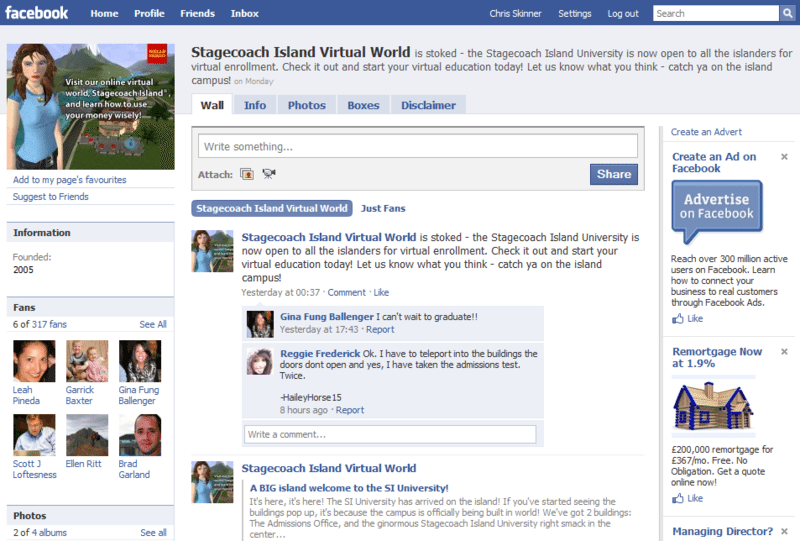Select Stagecoach Island Virtual World filter

tap(272, 208)
